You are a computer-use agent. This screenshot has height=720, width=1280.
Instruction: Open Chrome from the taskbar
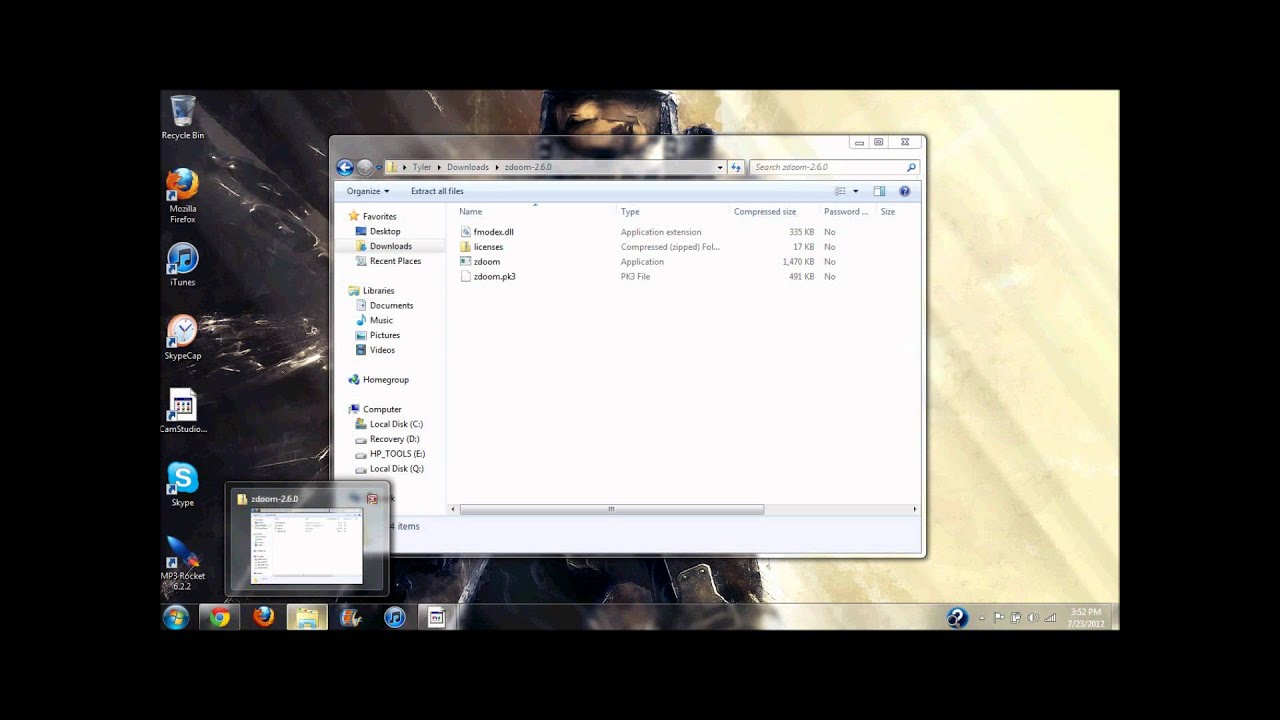click(220, 617)
